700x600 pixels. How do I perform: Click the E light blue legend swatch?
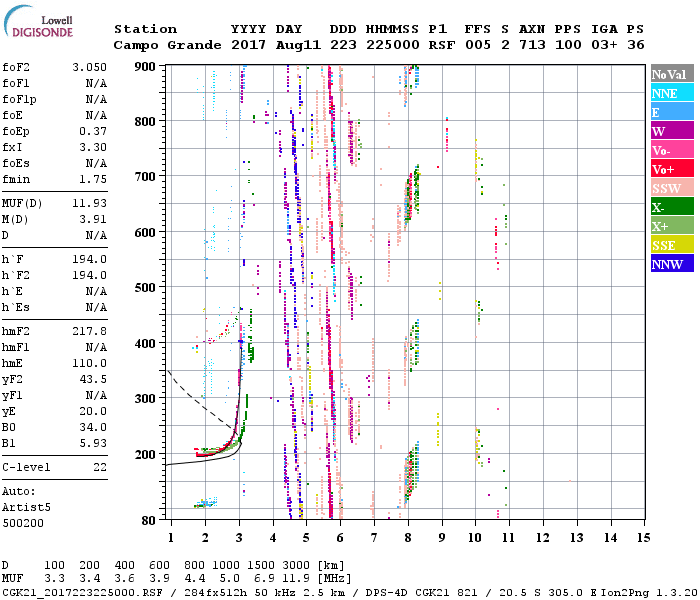click(670, 112)
